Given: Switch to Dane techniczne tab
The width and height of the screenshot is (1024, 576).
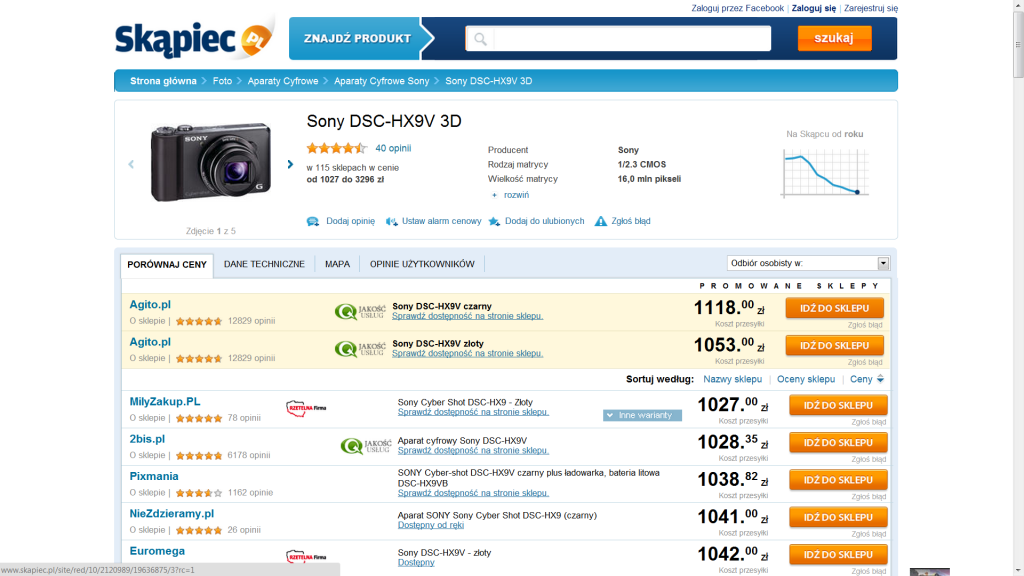Looking at the screenshot, I should [264, 264].
